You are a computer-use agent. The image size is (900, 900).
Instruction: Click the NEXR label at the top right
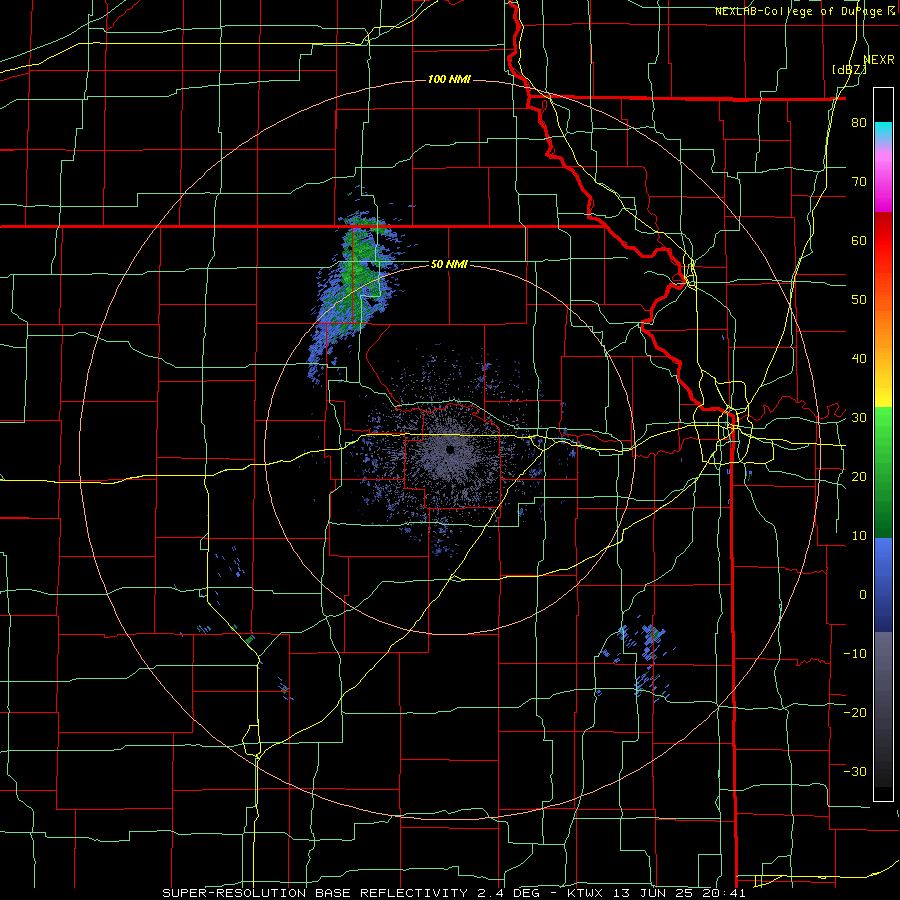pyautogui.click(x=879, y=60)
